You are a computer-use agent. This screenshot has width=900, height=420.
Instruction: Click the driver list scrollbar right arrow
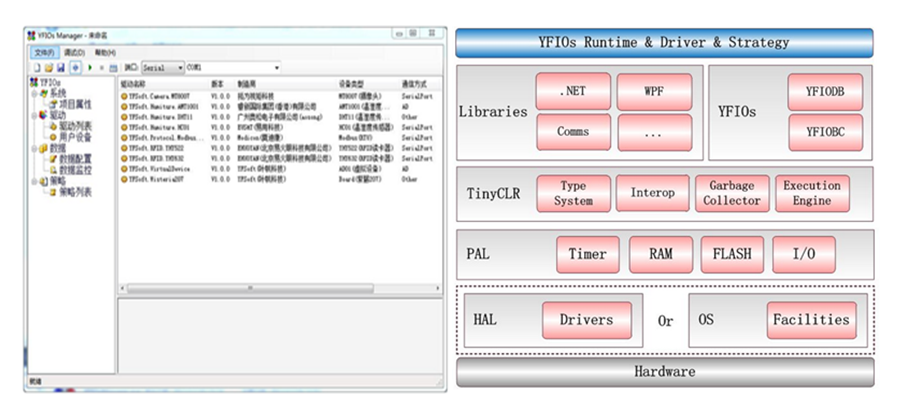click(x=437, y=288)
